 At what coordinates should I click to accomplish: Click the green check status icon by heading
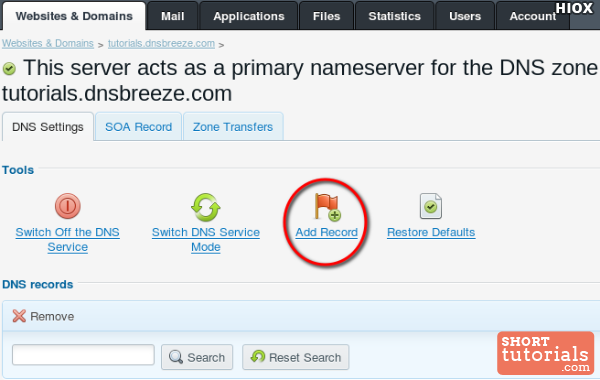coord(9,69)
